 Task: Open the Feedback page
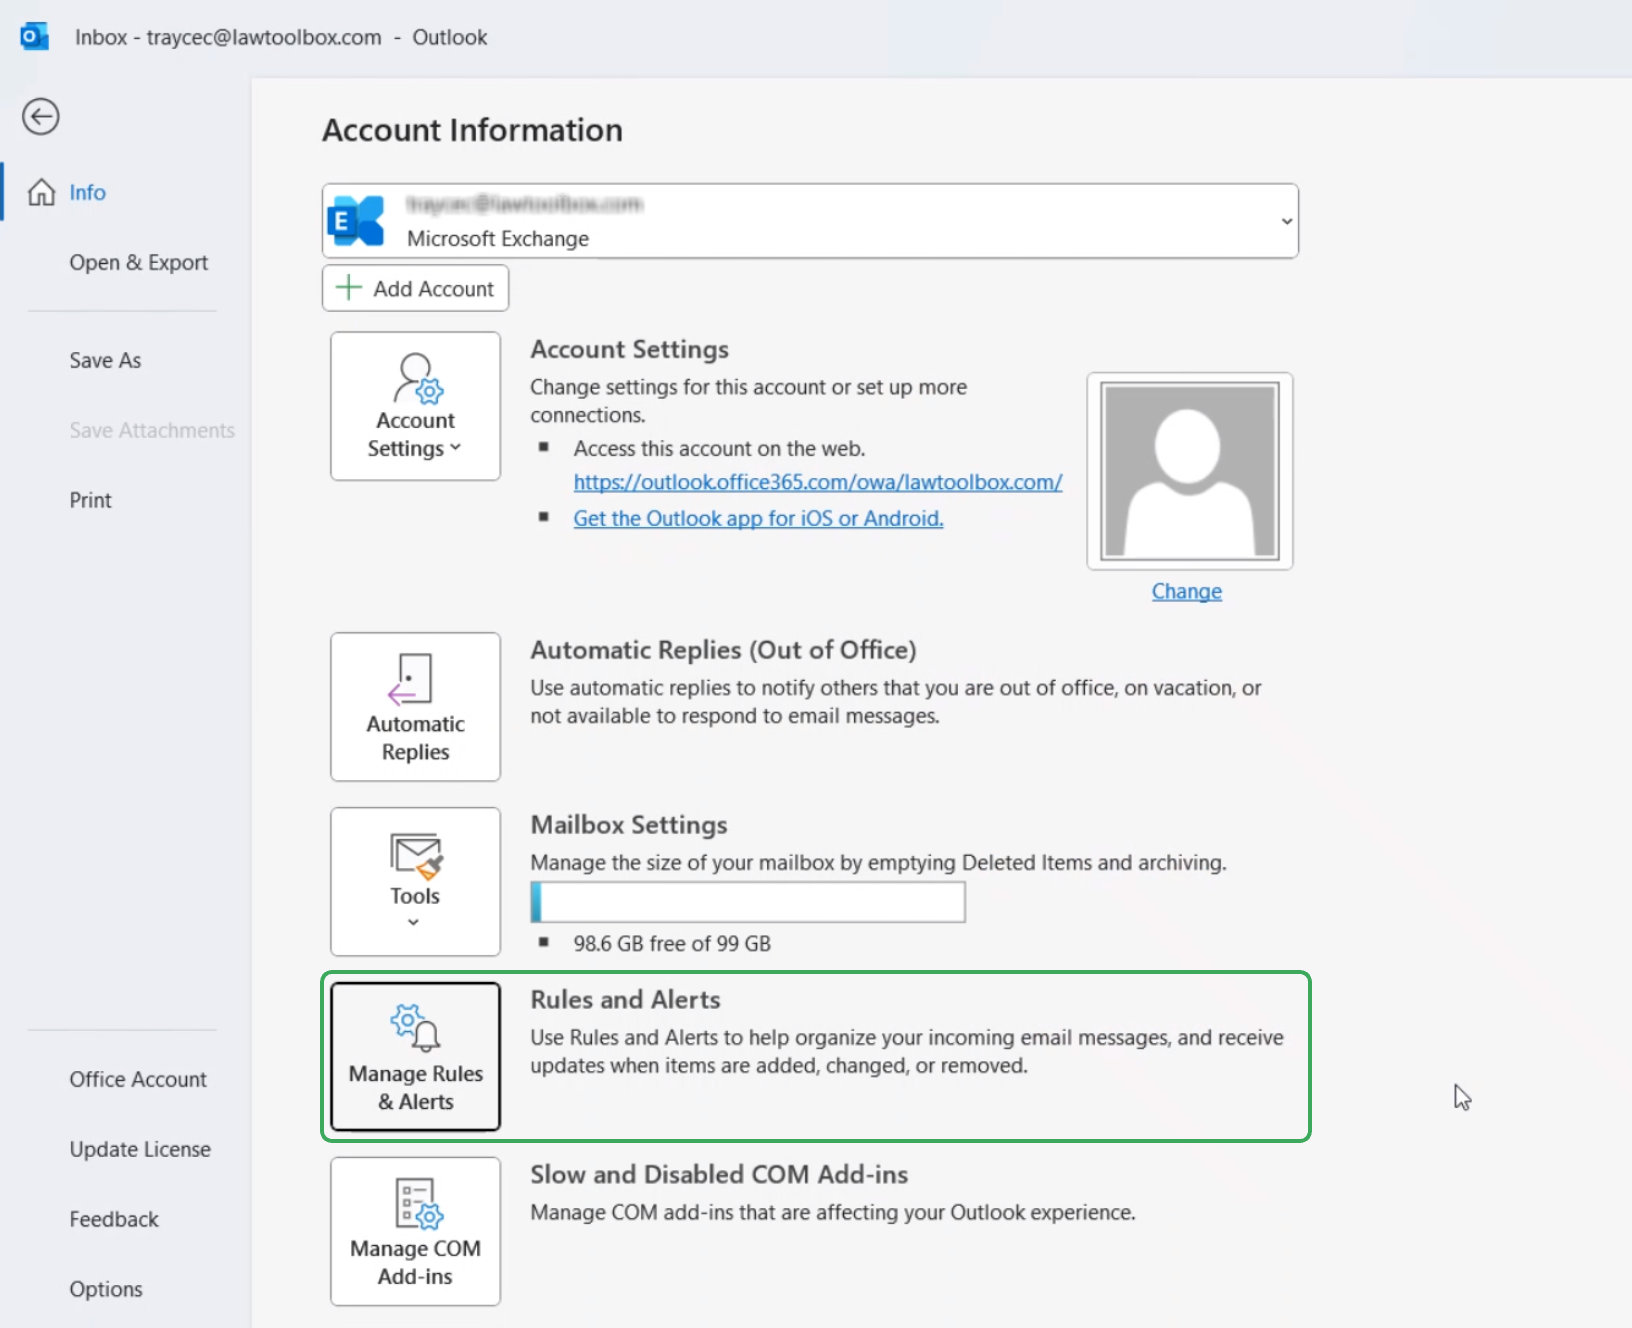[x=114, y=1219]
